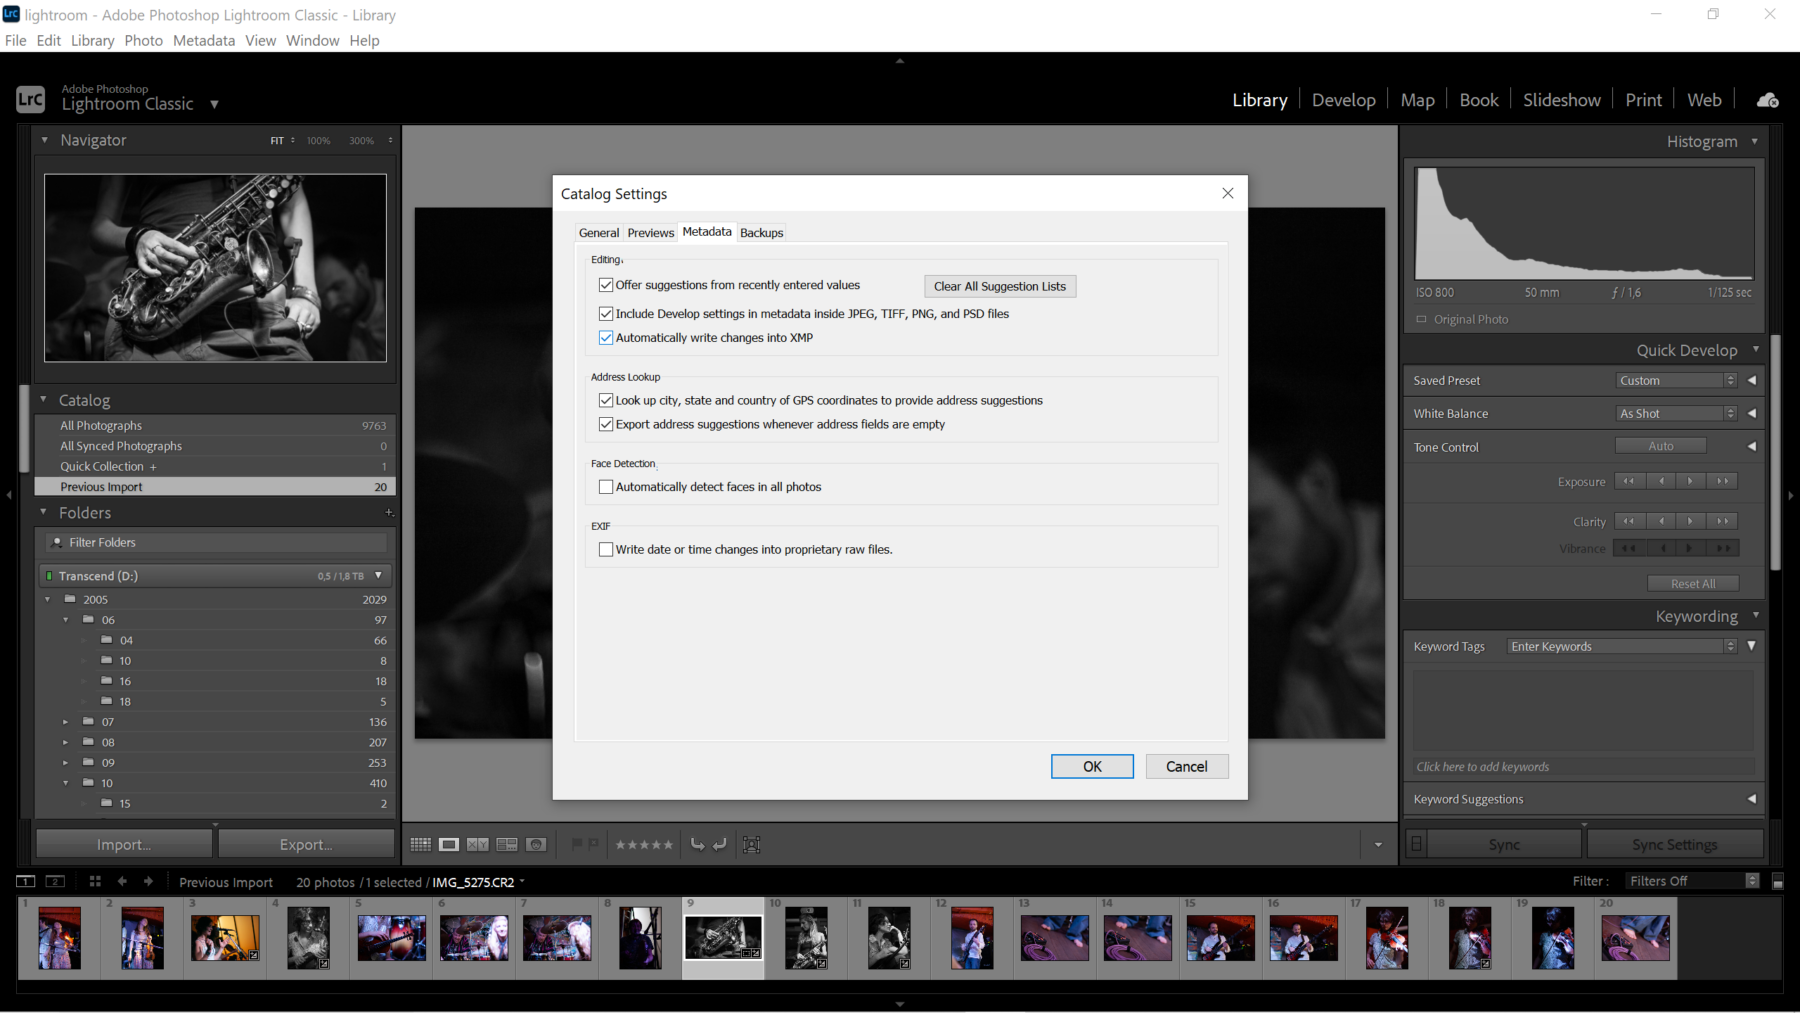Click the Import button
This screenshot has height=1013, width=1800.
[124, 844]
